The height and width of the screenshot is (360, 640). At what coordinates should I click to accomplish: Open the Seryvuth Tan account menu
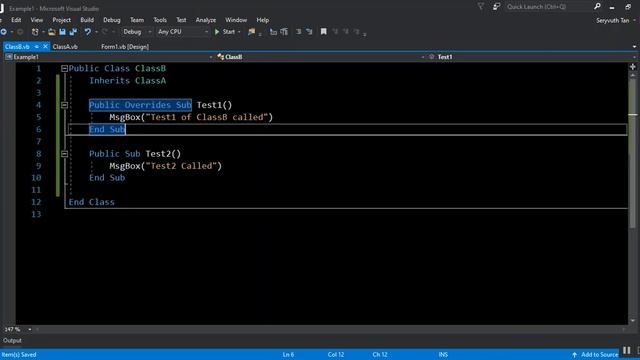[616, 20]
